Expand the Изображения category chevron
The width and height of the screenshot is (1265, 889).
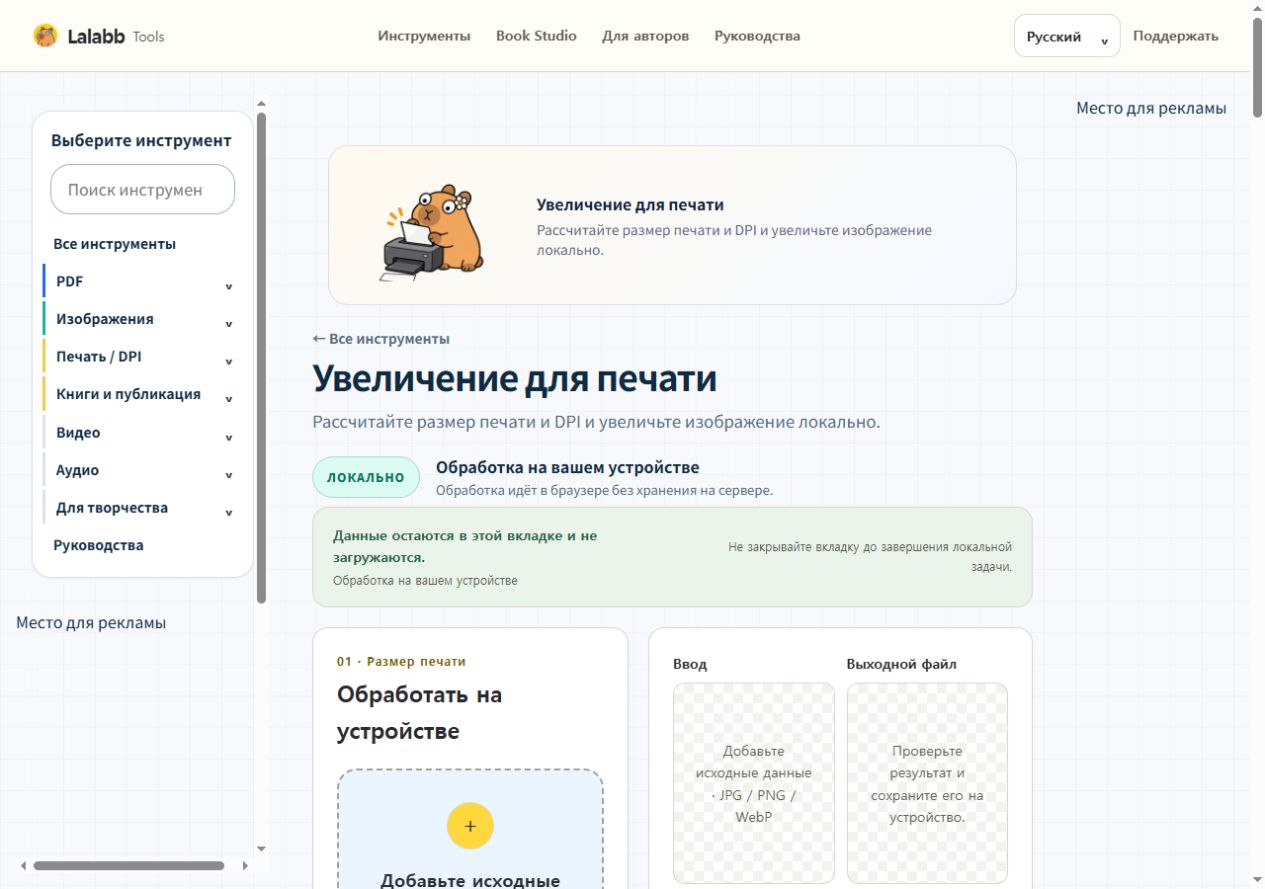pyautogui.click(x=228, y=324)
